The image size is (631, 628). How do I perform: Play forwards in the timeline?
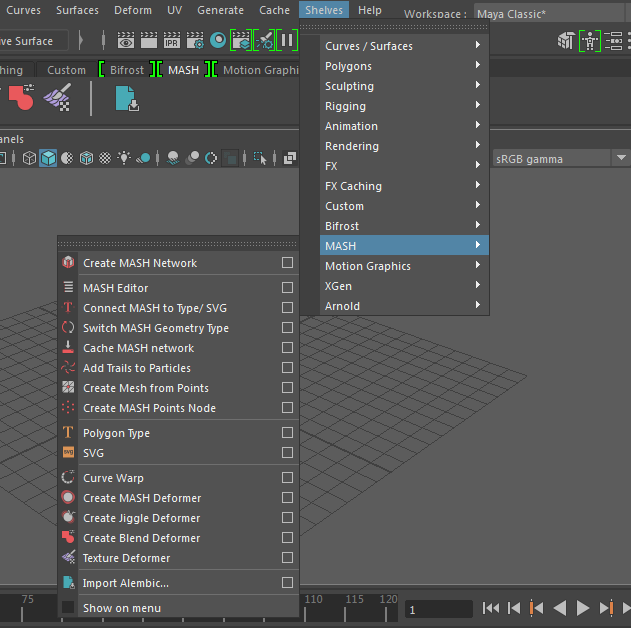tap(582, 608)
